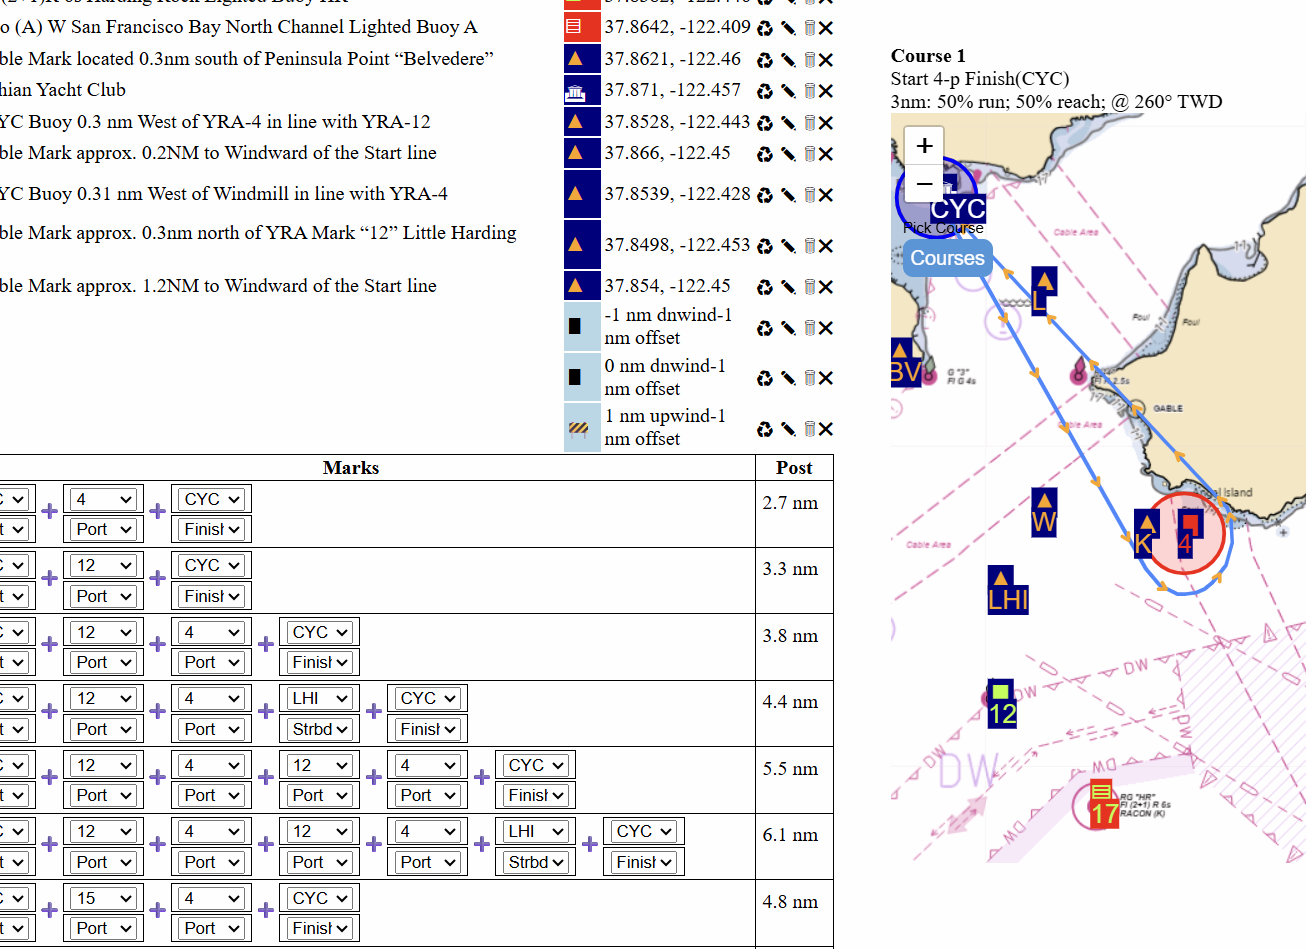The image size is (1306, 949).
Task: Open the mark dropdown showing 15
Action: pos(103,898)
